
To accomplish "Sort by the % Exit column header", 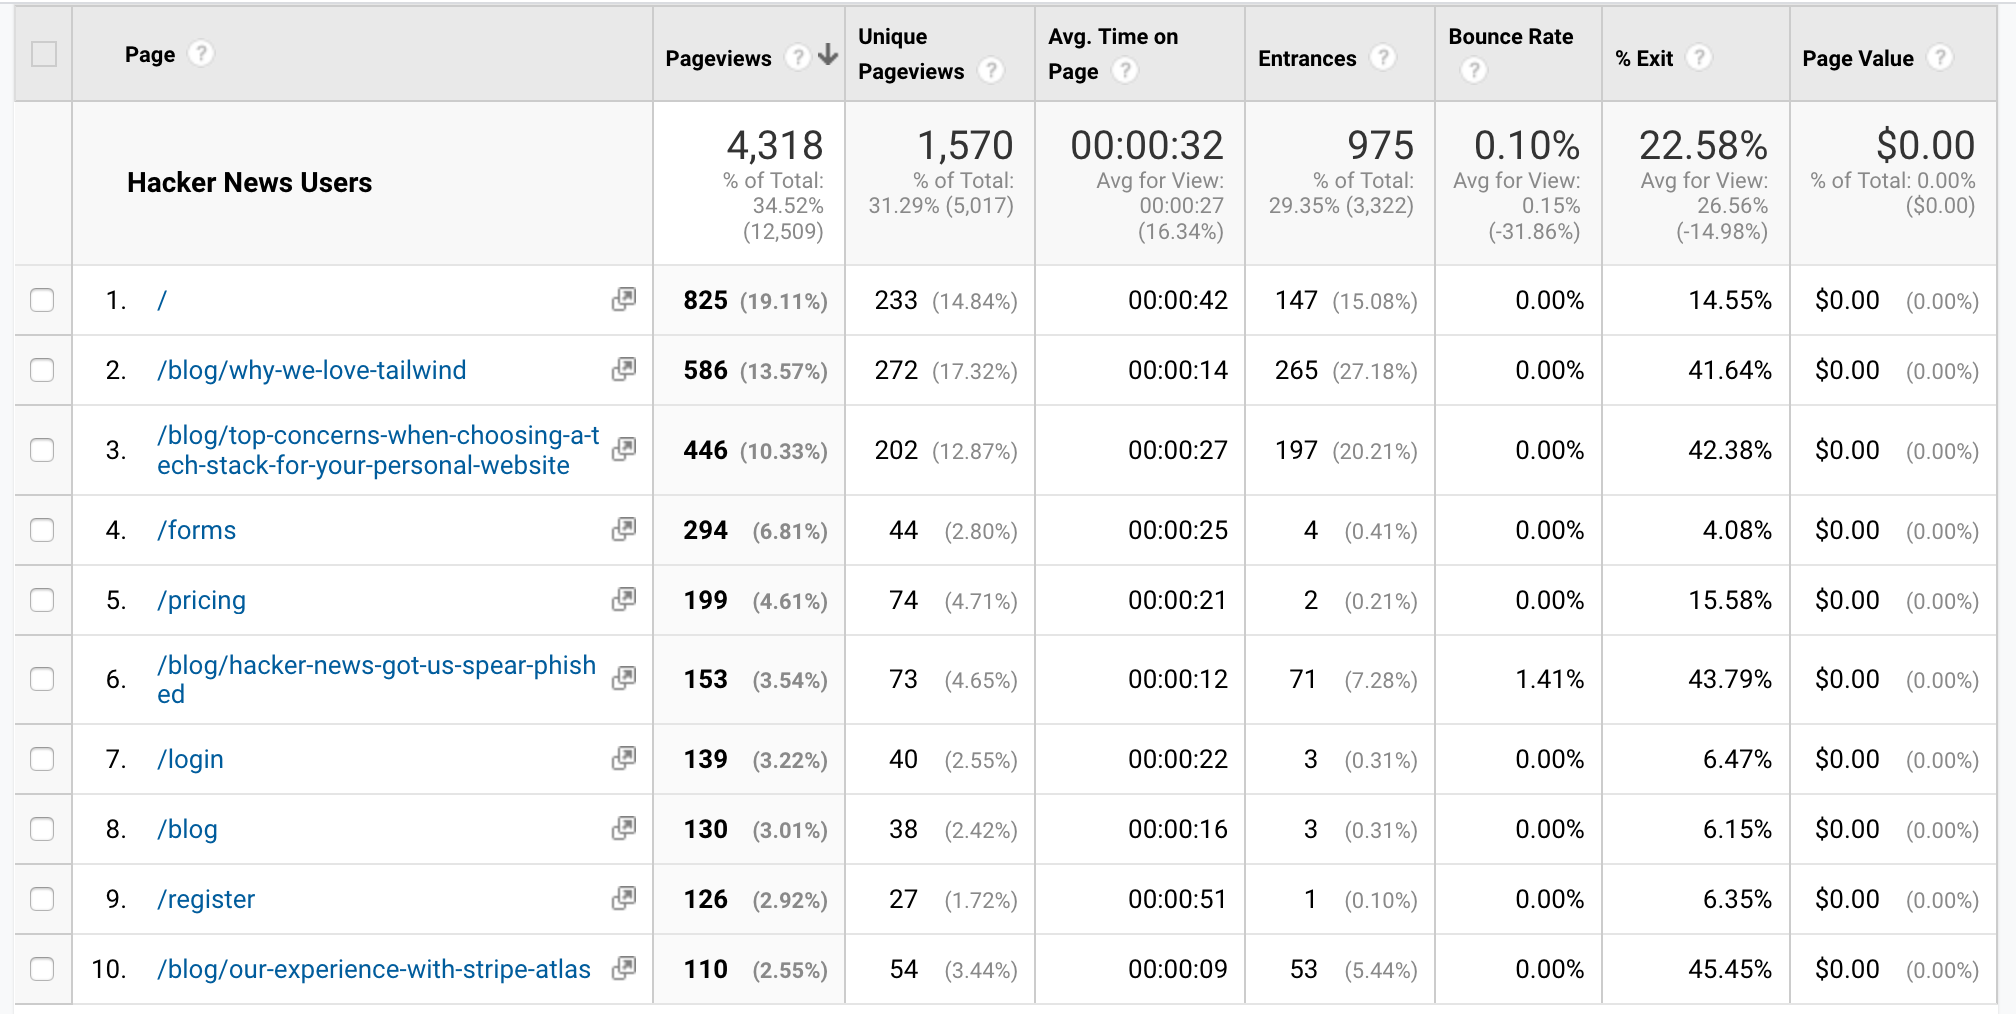I will coord(1644,58).
